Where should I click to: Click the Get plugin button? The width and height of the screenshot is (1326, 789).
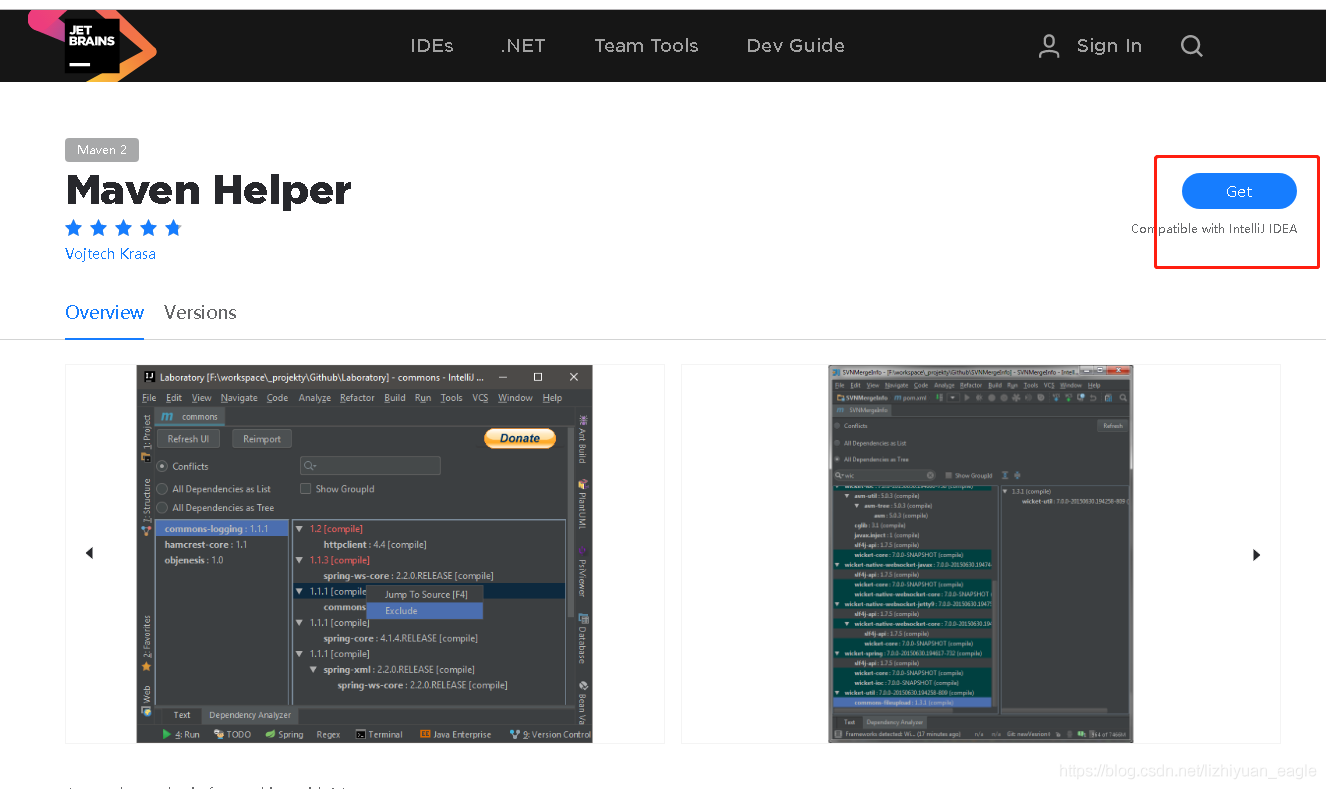coord(1239,191)
